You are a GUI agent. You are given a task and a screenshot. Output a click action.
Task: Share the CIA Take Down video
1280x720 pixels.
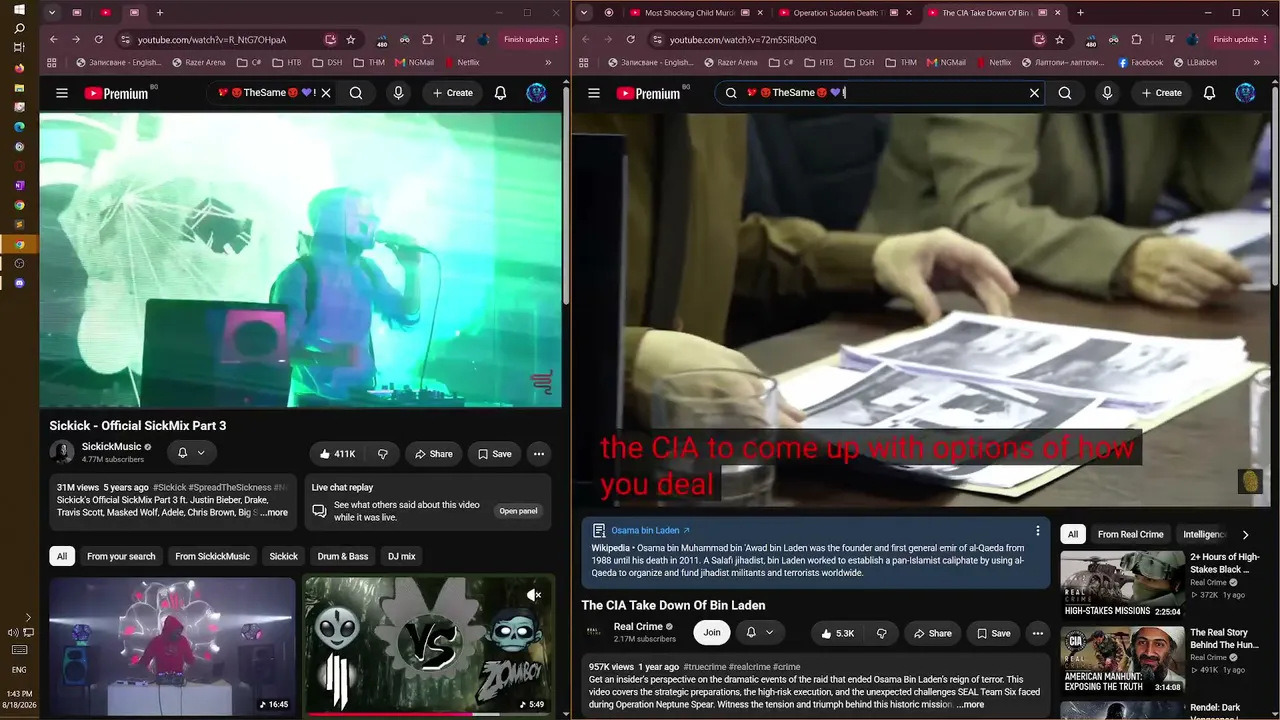tap(932, 633)
